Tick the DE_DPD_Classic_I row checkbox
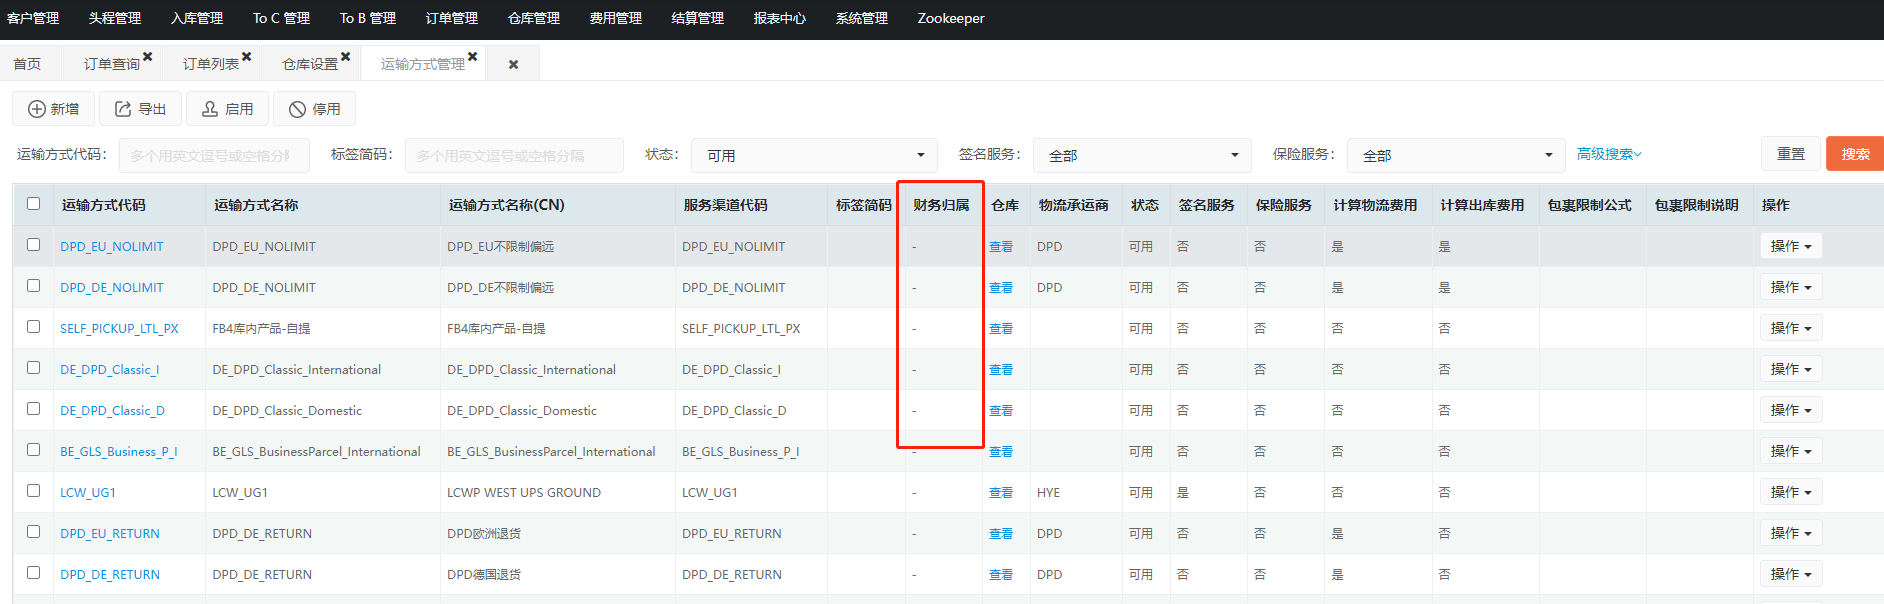This screenshot has width=1884, height=604. (33, 368)
